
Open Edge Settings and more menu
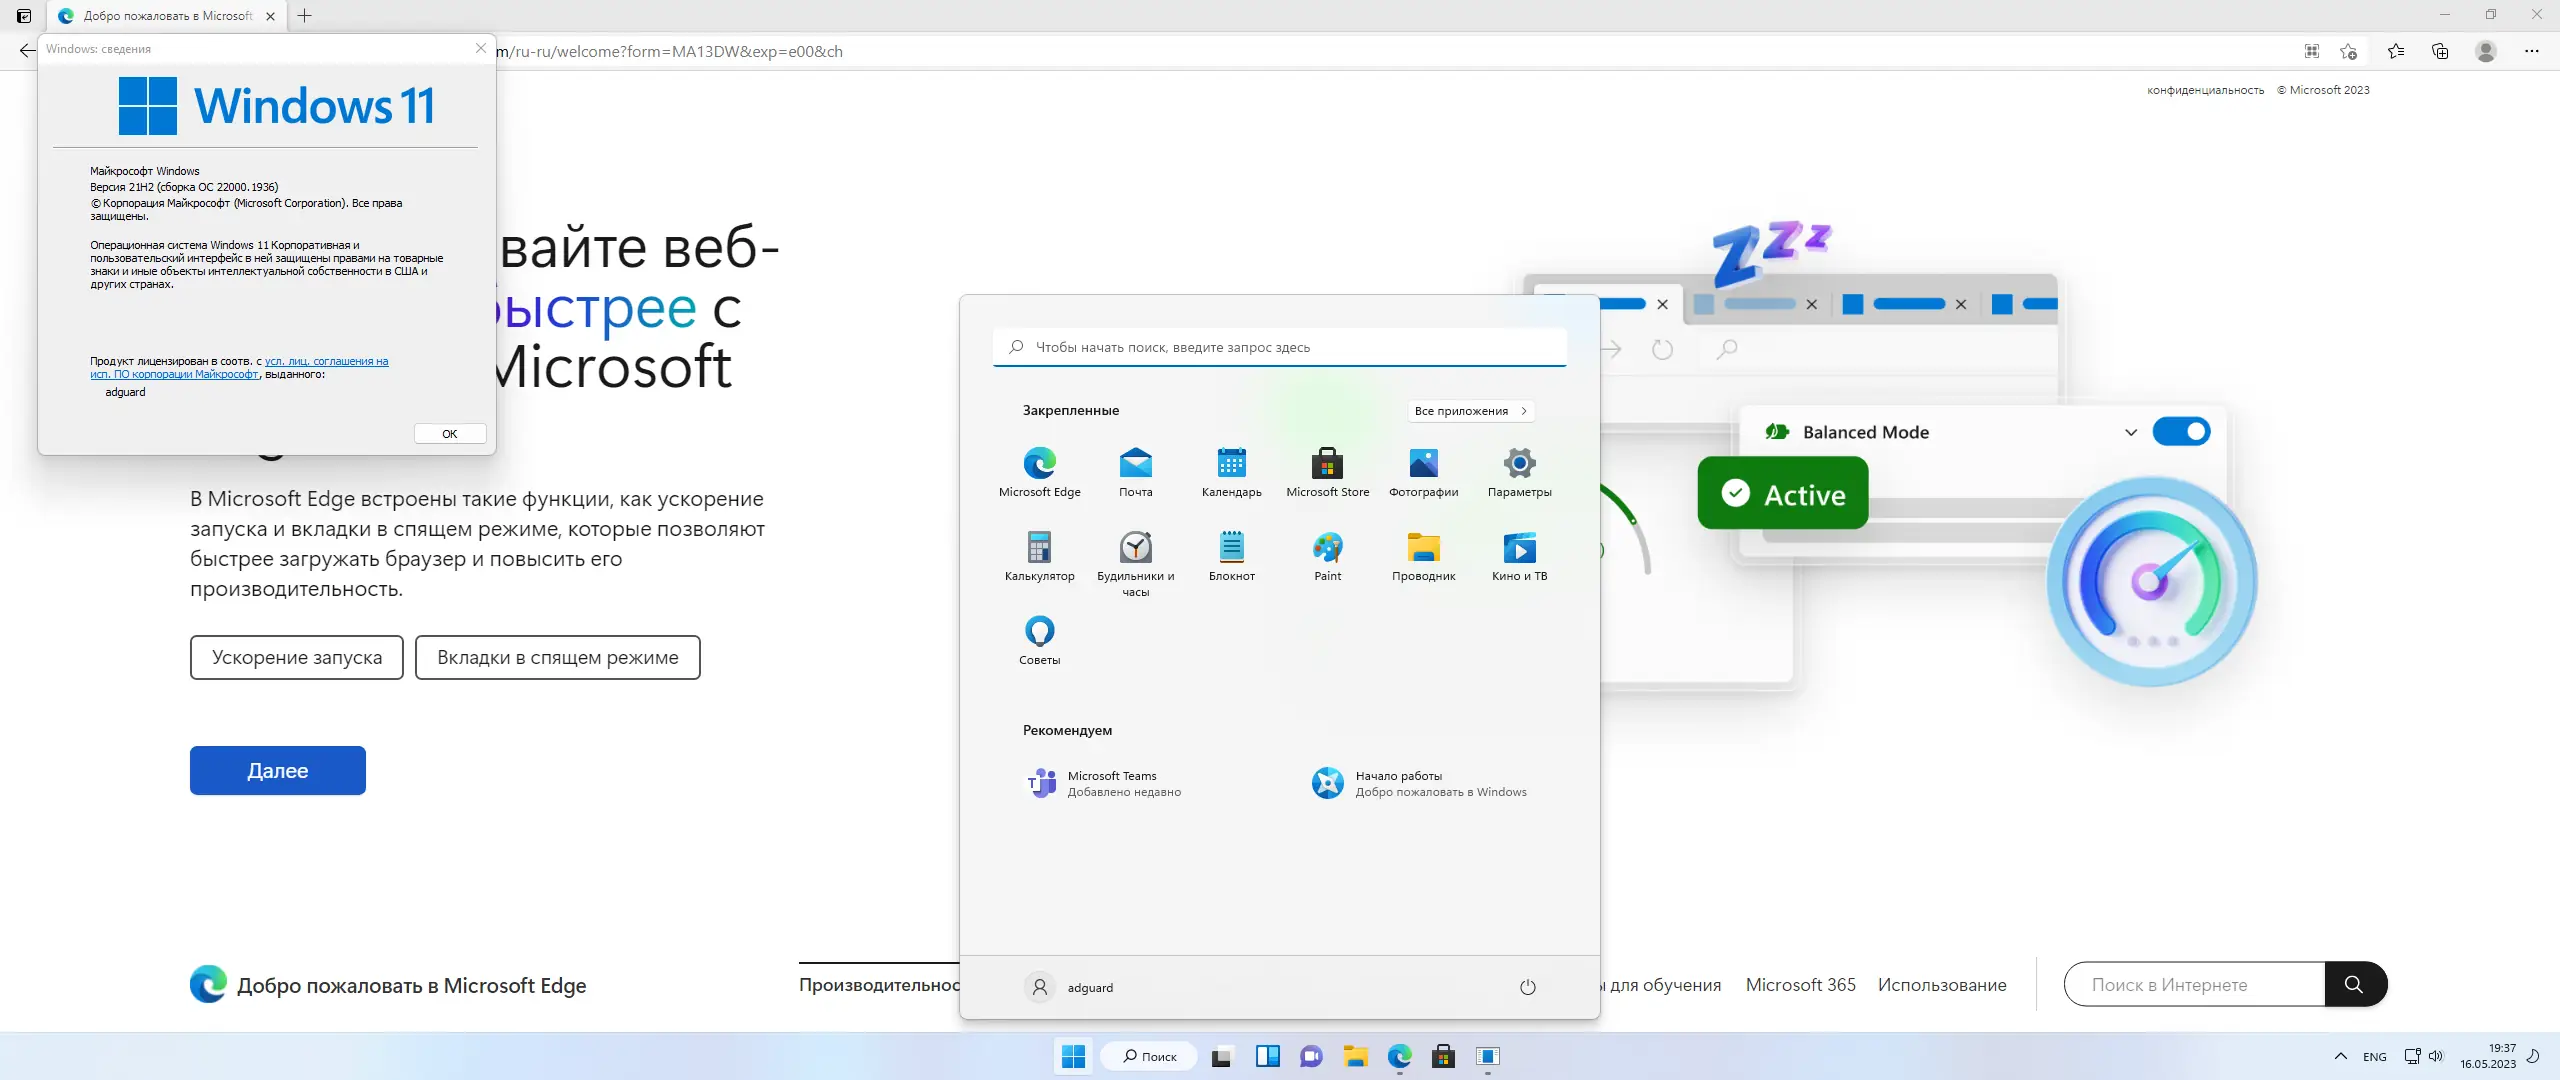point(2532,51)
